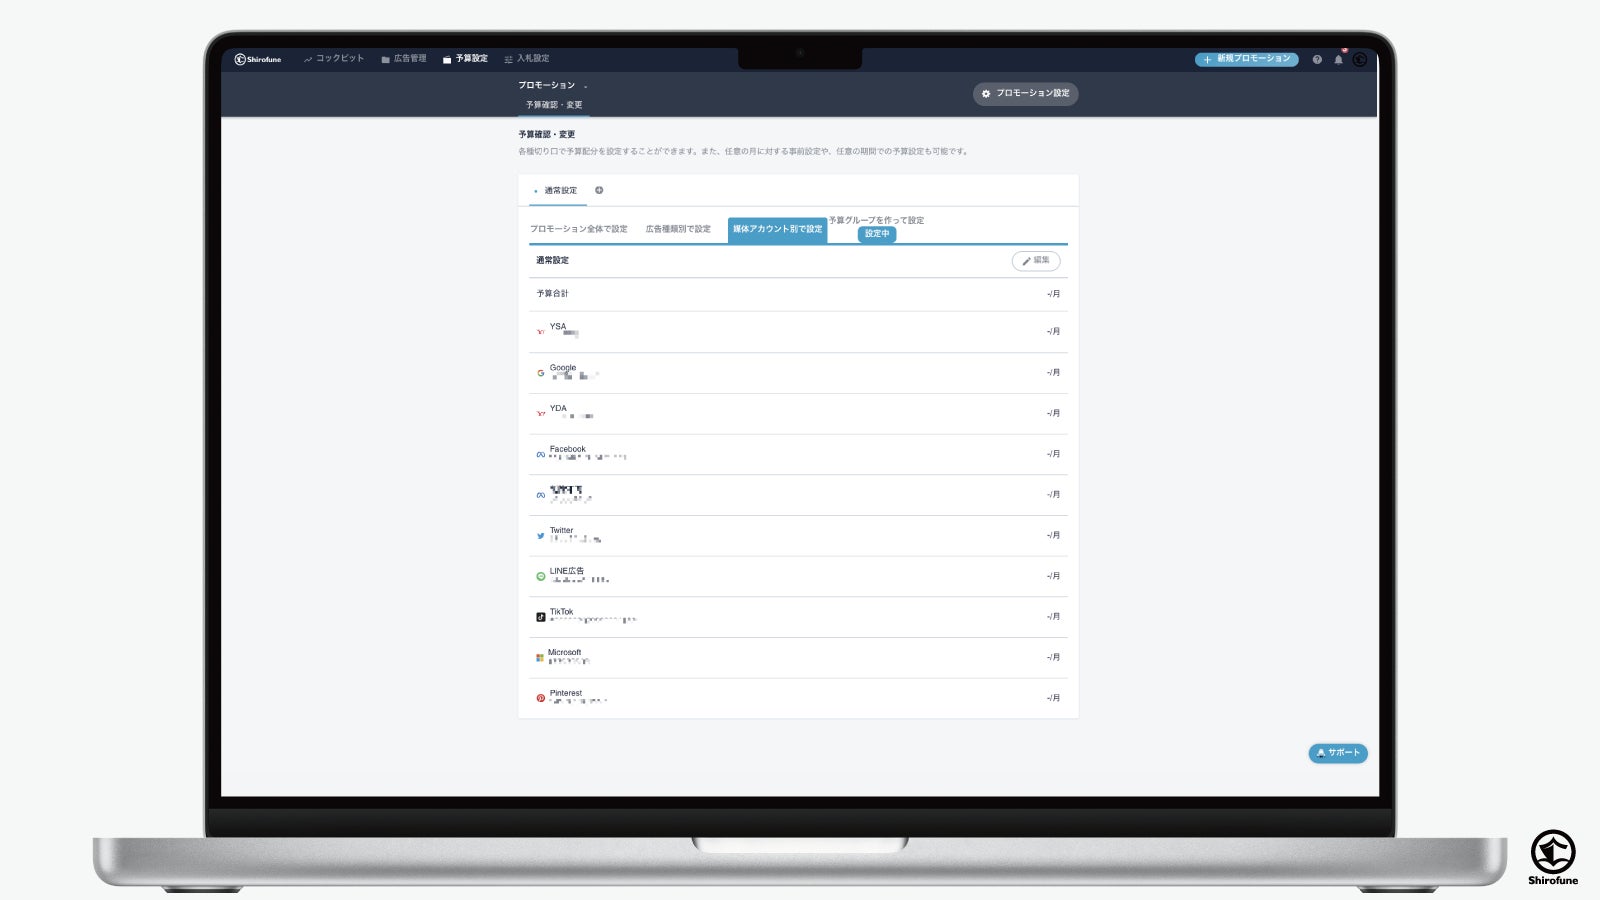Viewport: 1600px width, 900px height.
Task: Click the 予算合計 row label
Action: 552,294
